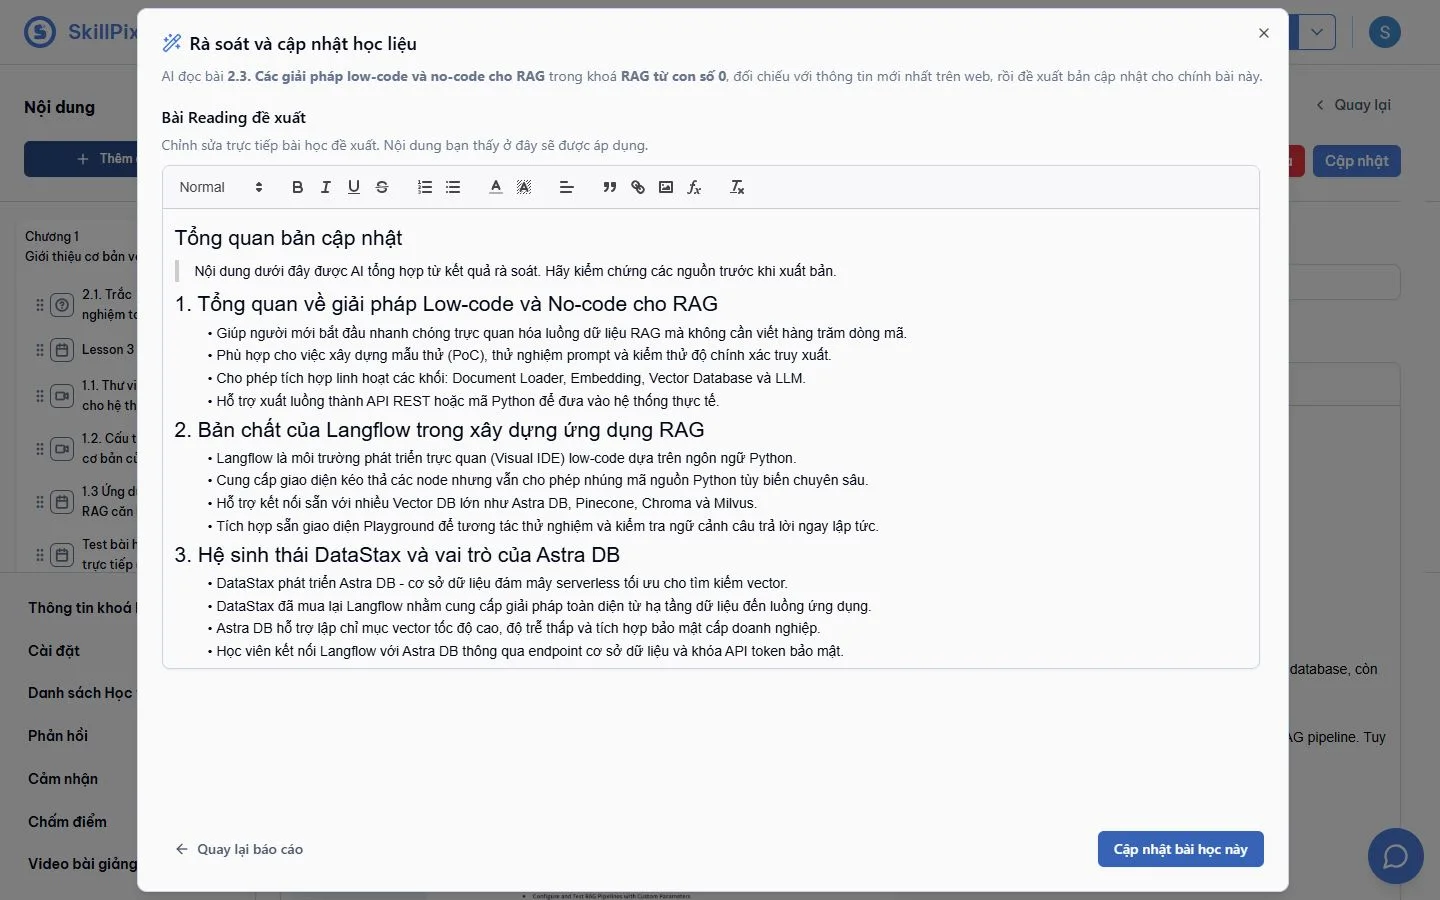Click the calendar icon next to Lesson 3
The image size is (1440, 900).
point(62,350)
